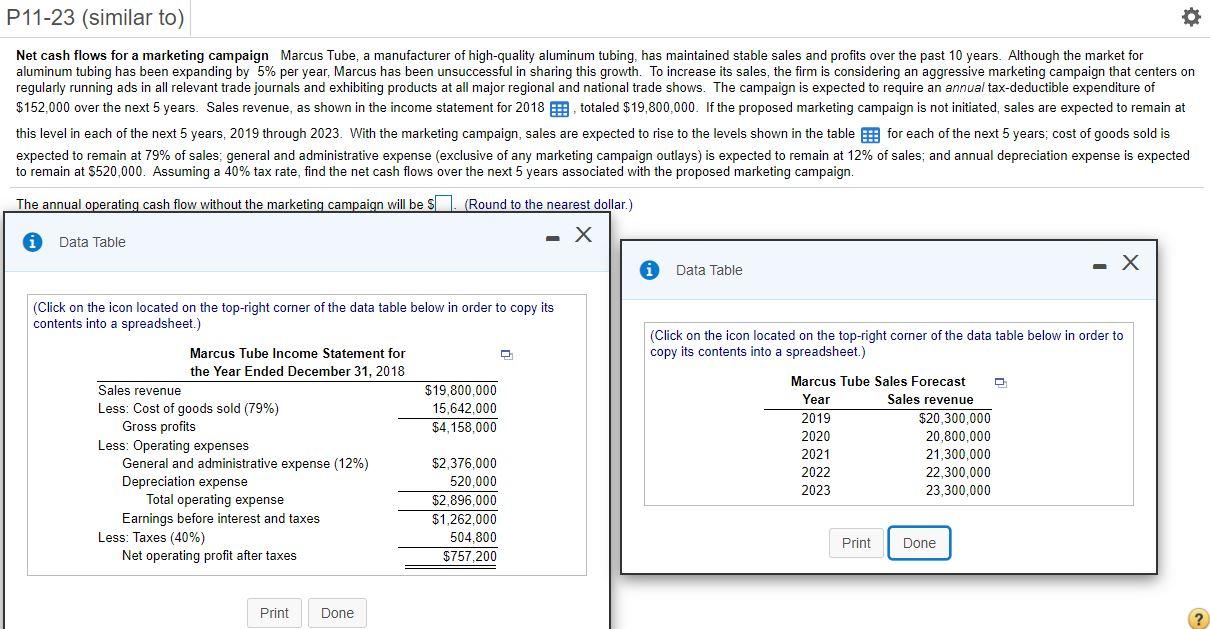Copy income statement table to spreadsheet icon
Viewport: 1210px width, 629px height.
(506, 355)
